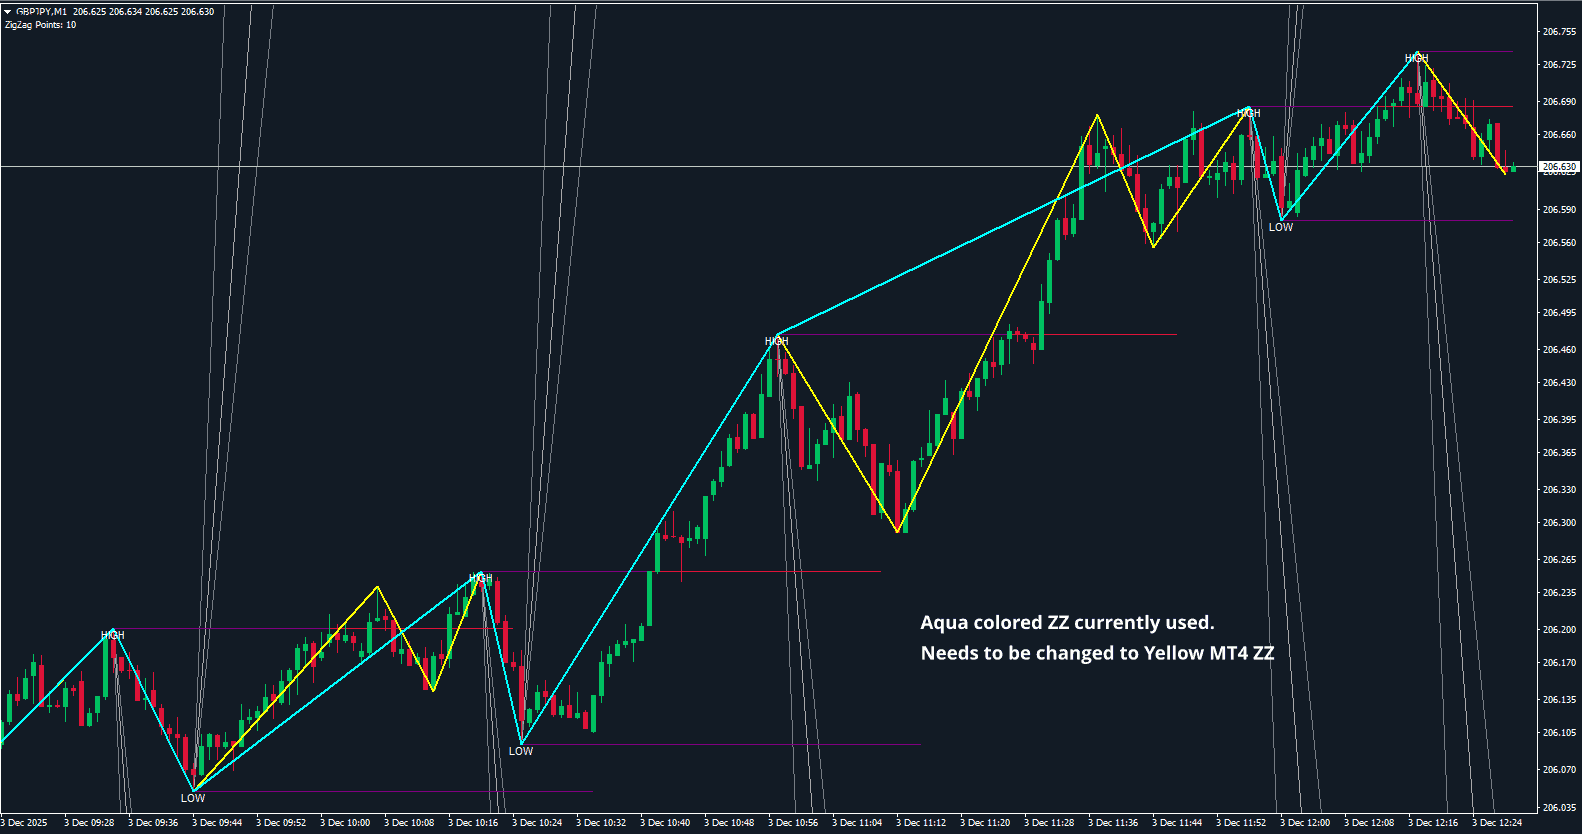Select the LOW label at the 12:00 swing bottom
Viewport: 1582px width, 834px height.
(x=1281, y=227)
